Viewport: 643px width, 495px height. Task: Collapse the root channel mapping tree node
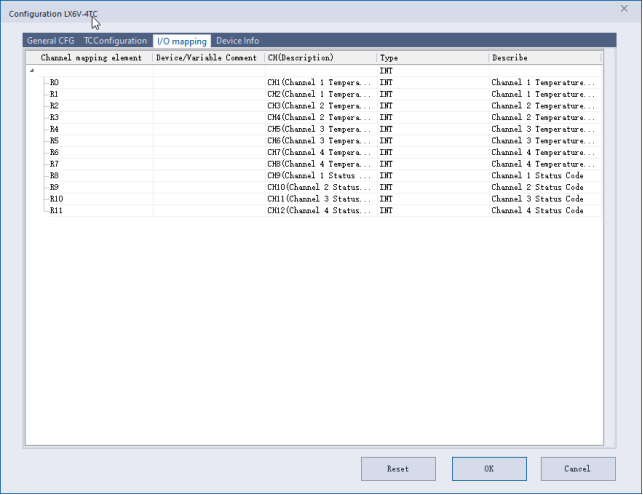pos(32,71)
